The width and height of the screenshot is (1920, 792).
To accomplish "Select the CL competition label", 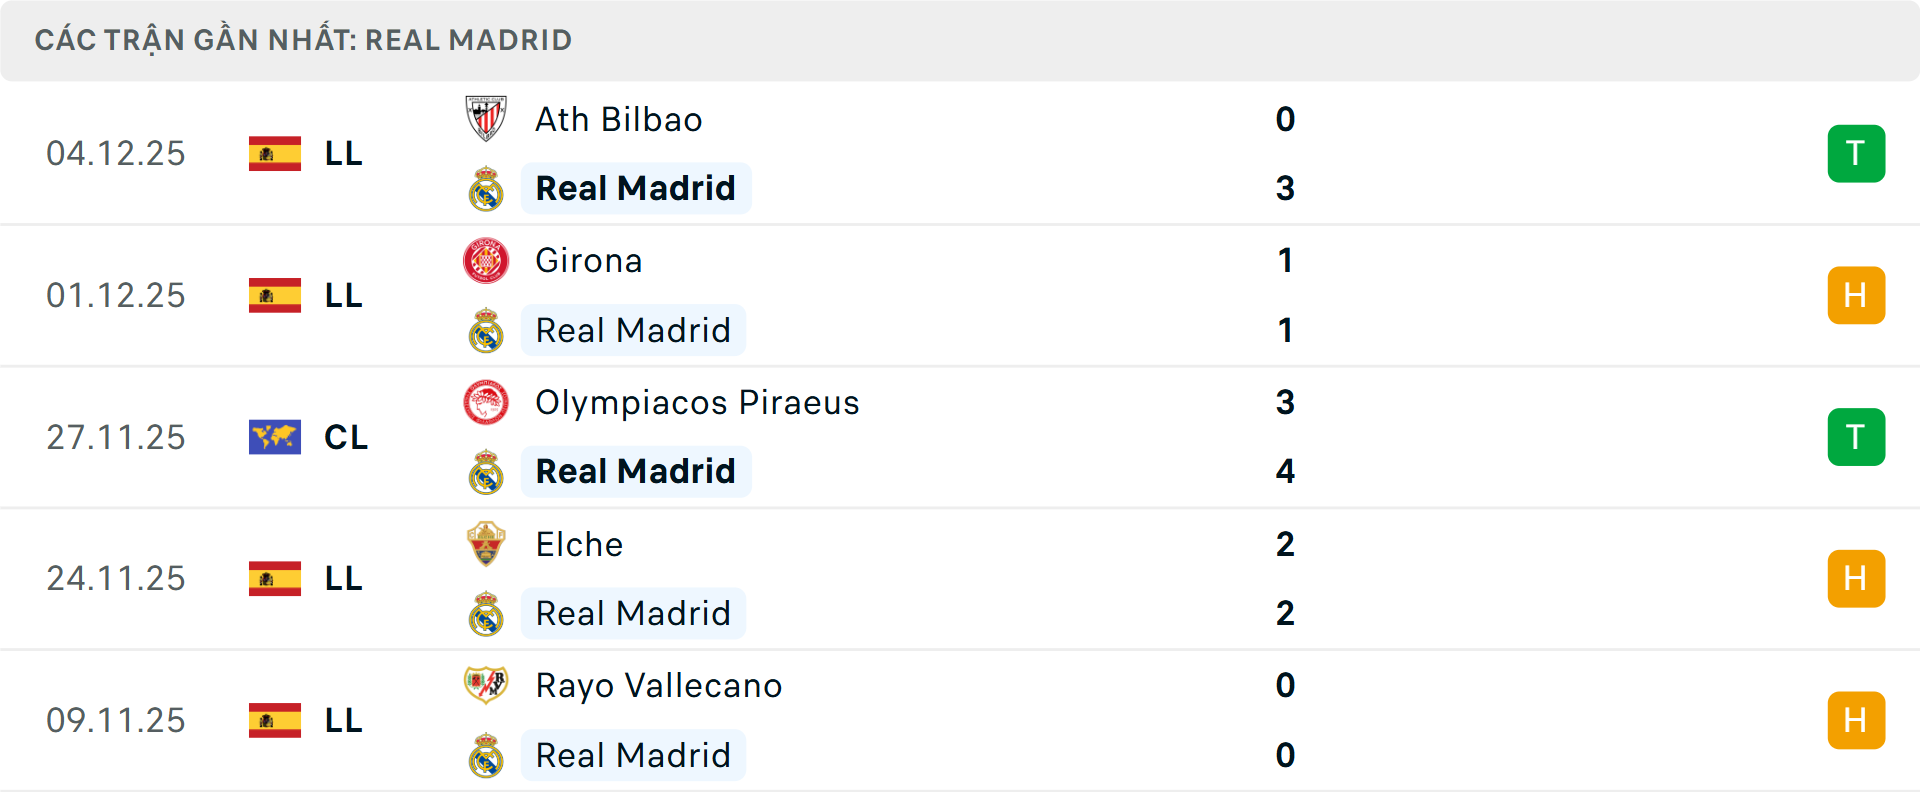I will (345, 437).
